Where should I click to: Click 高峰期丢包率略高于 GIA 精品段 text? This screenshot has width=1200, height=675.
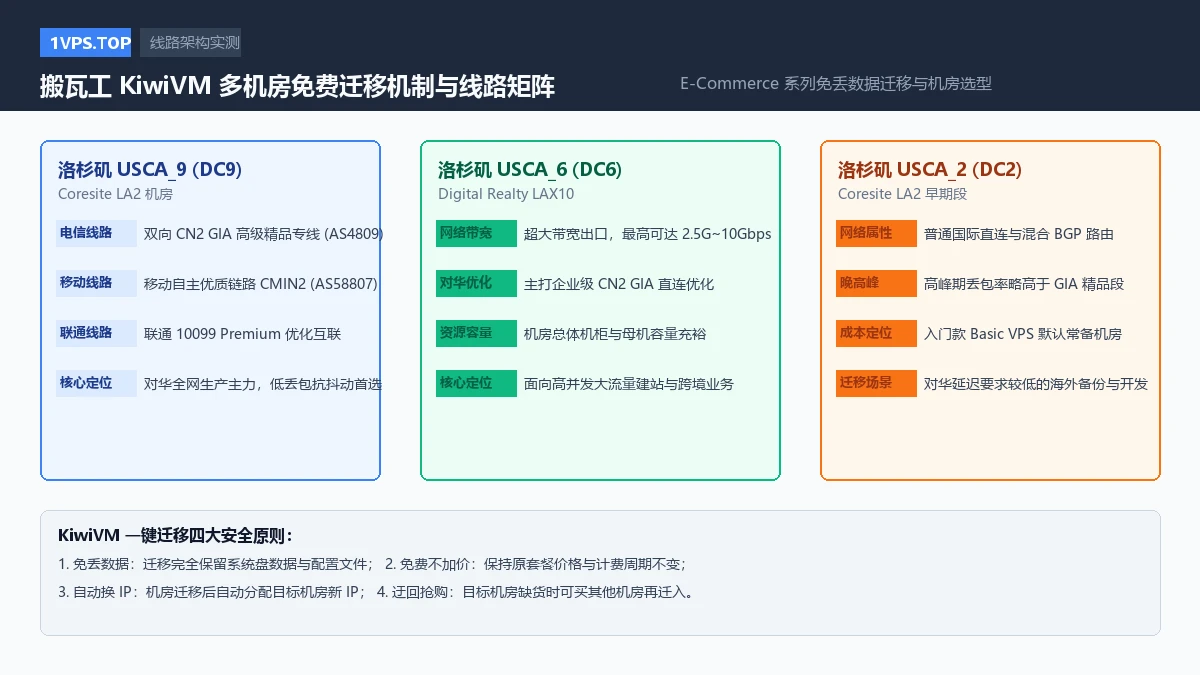1024,284
